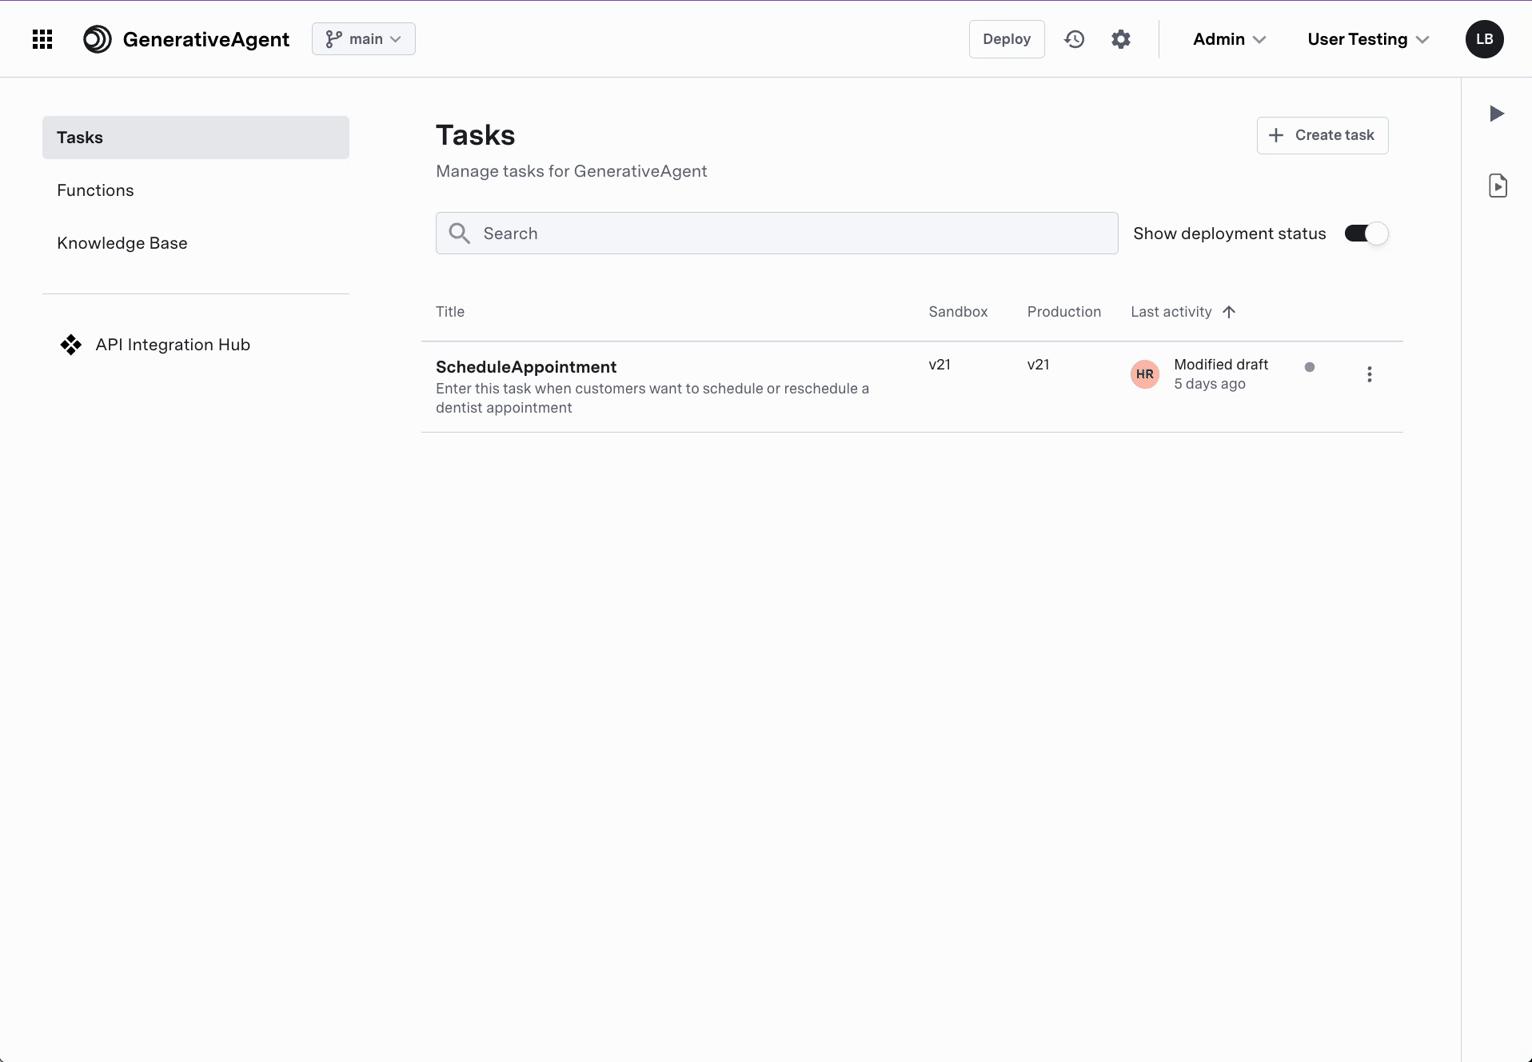Open the test scripts panel icon
The image size is (1532, 1062).
click(x=1497, y=184)
